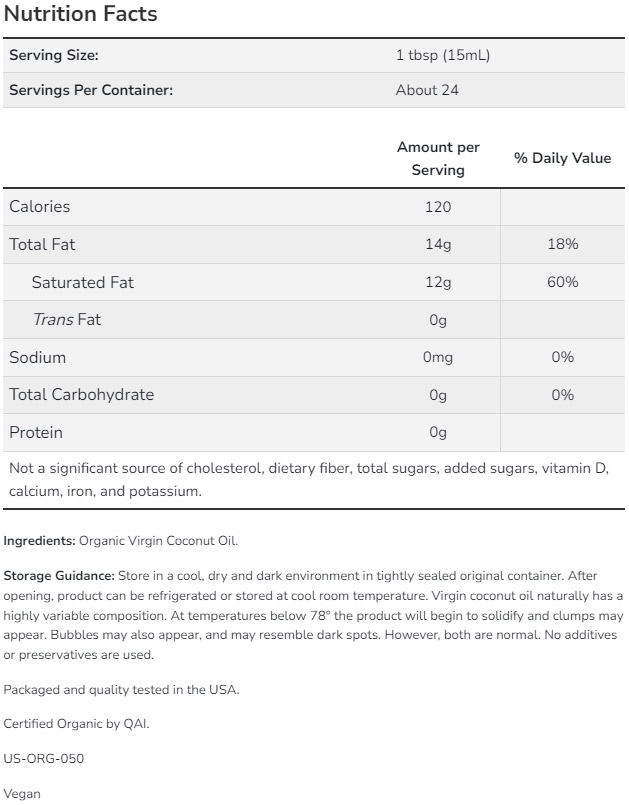Screen dimensions: 629x805
Task: Click the Storage Guidance bold label
Action: pos(58,576)
